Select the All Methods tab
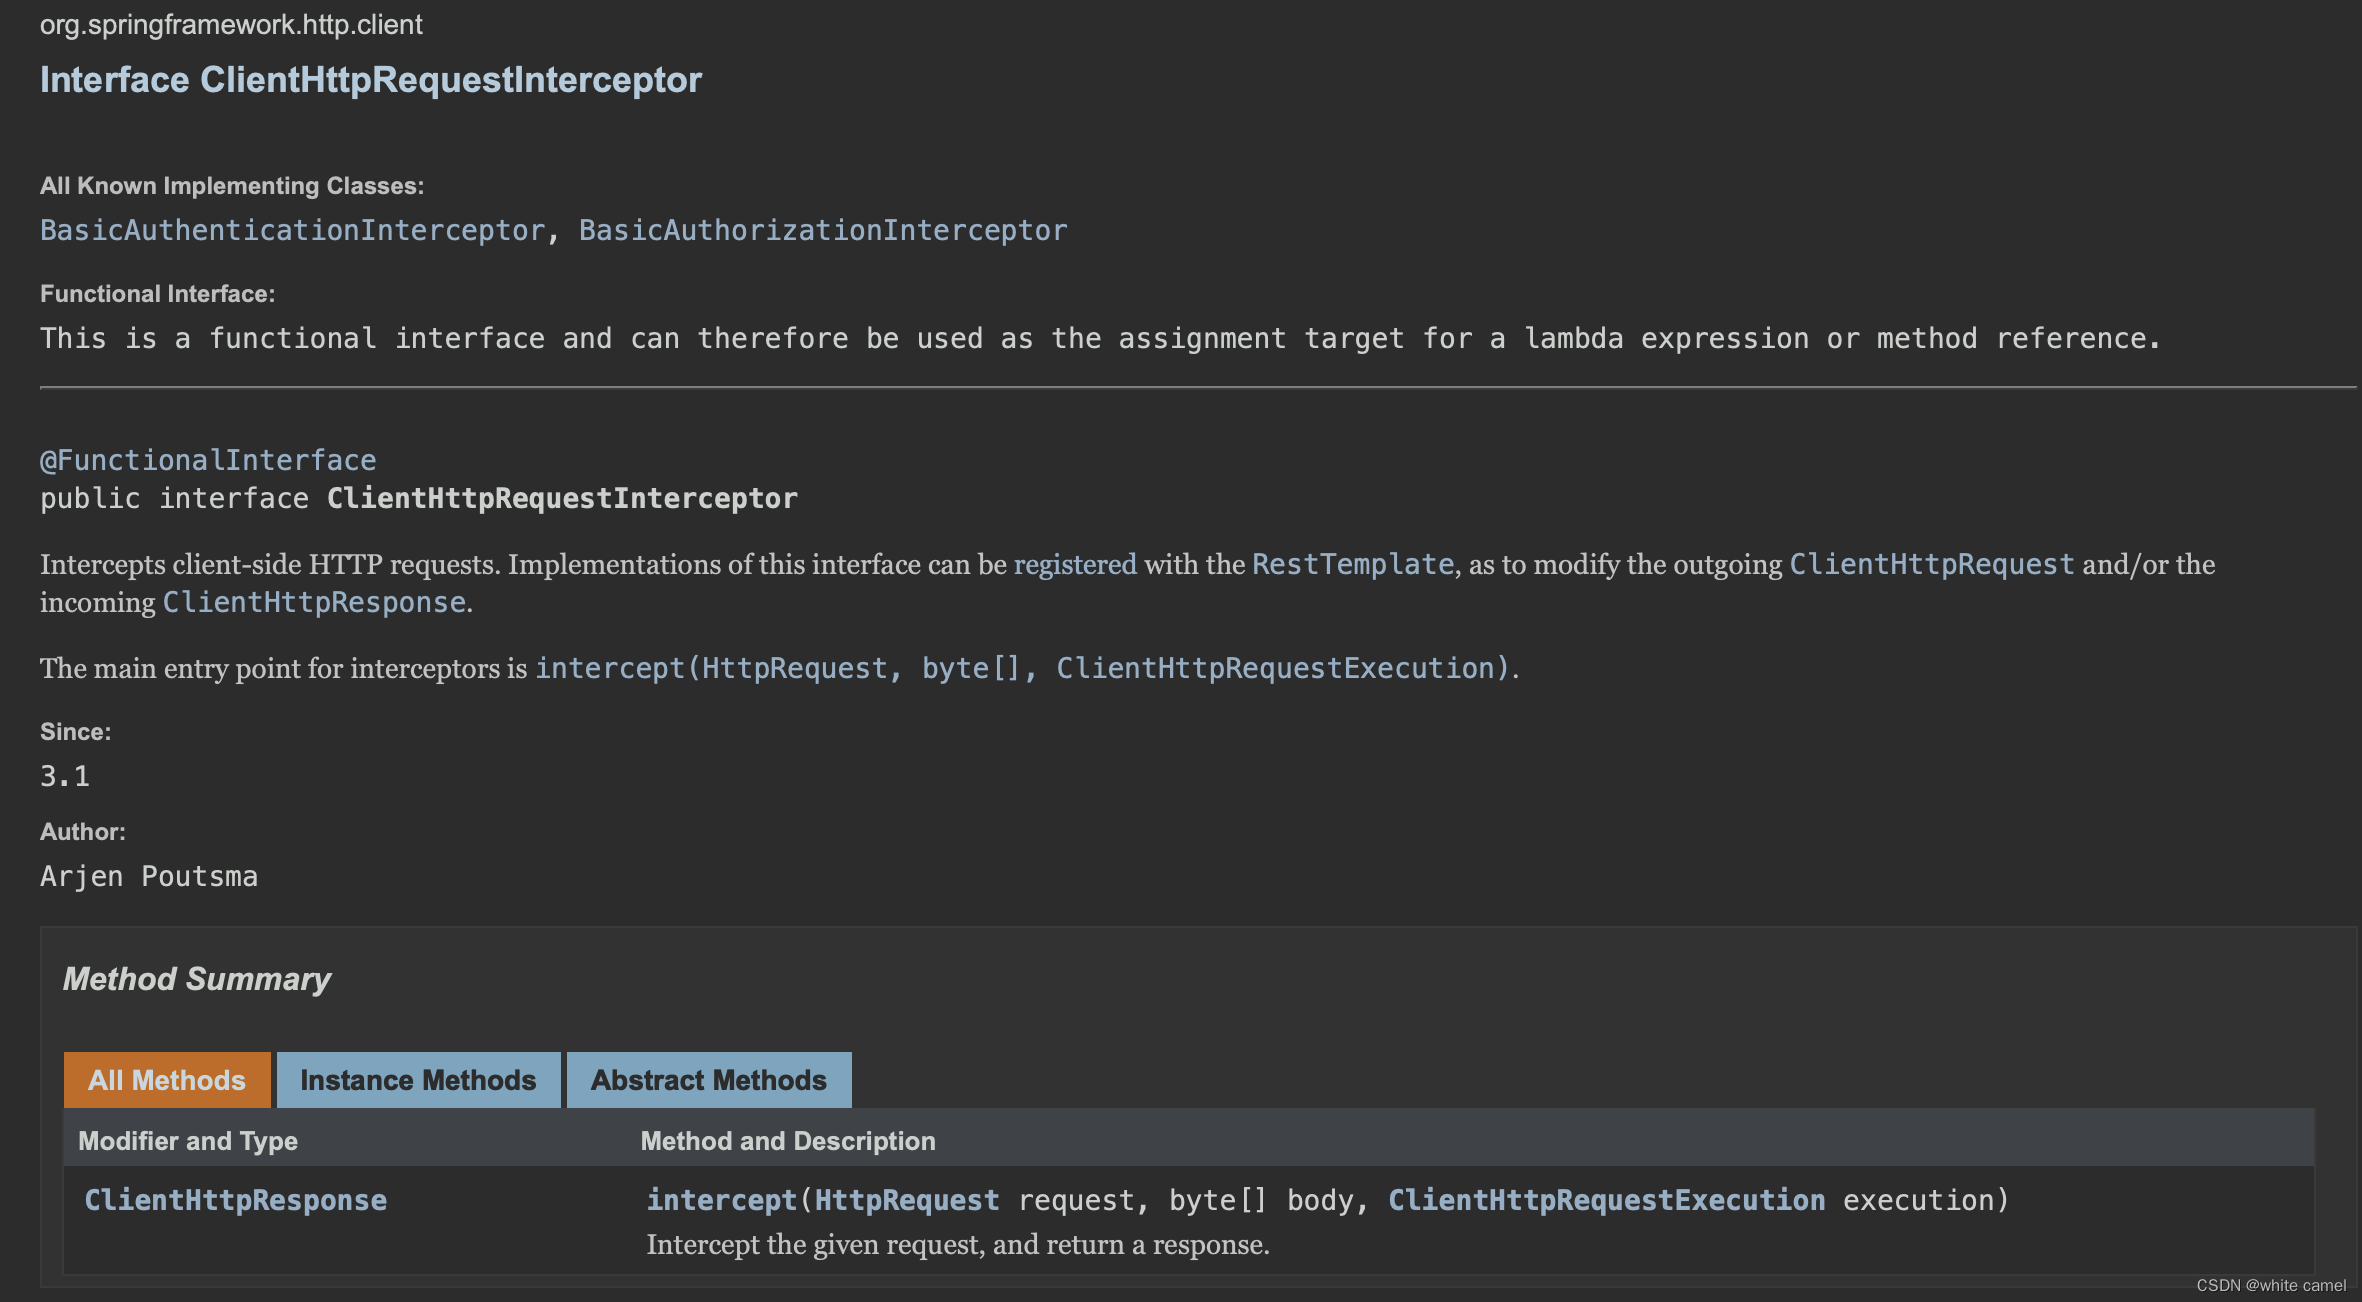 click(167, 1080)
